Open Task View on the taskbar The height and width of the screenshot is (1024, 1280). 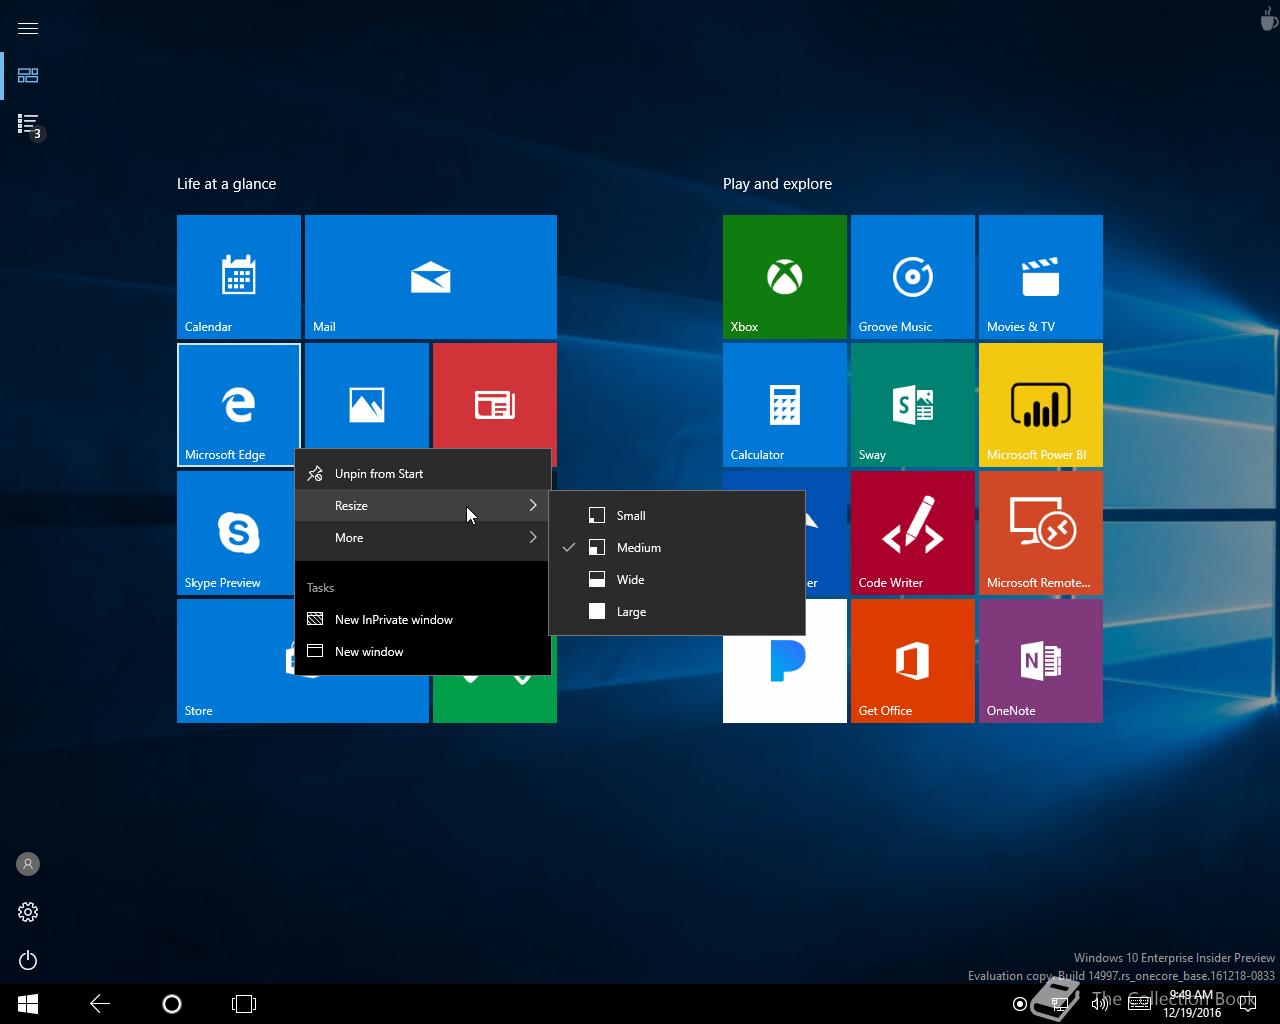(x=244, y=1004)
